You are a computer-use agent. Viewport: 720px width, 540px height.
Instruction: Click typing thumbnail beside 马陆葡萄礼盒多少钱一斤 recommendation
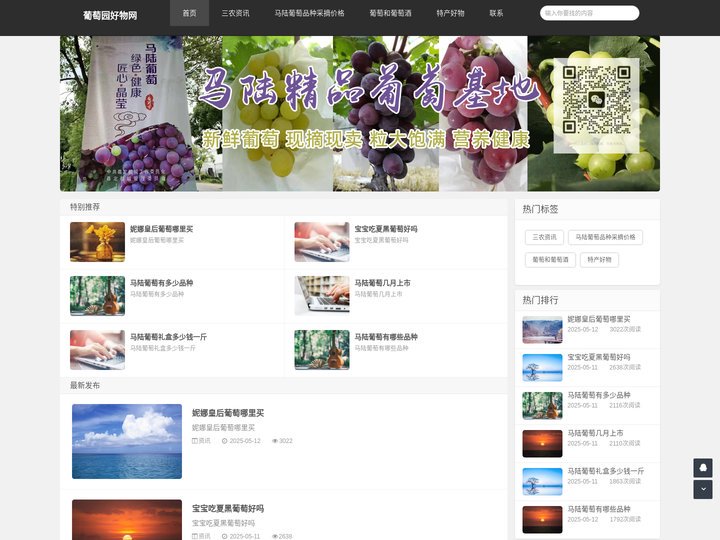(x=97, y=350)
